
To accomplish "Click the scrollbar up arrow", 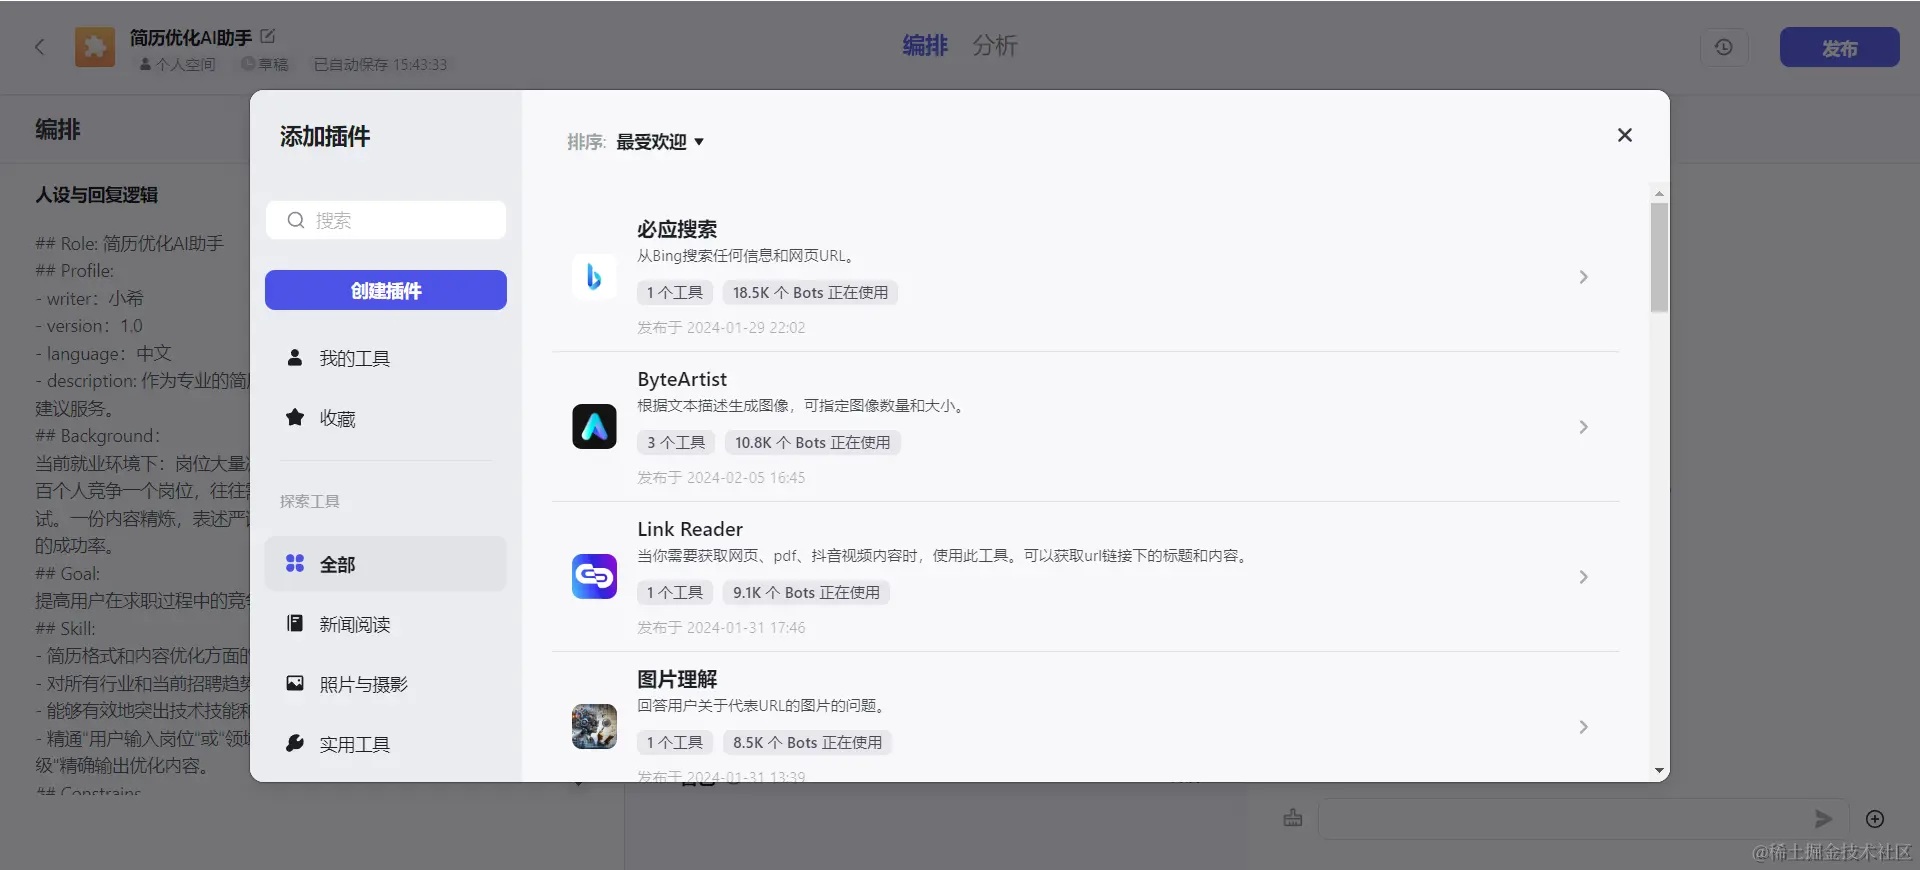I will pos(1659,193).
